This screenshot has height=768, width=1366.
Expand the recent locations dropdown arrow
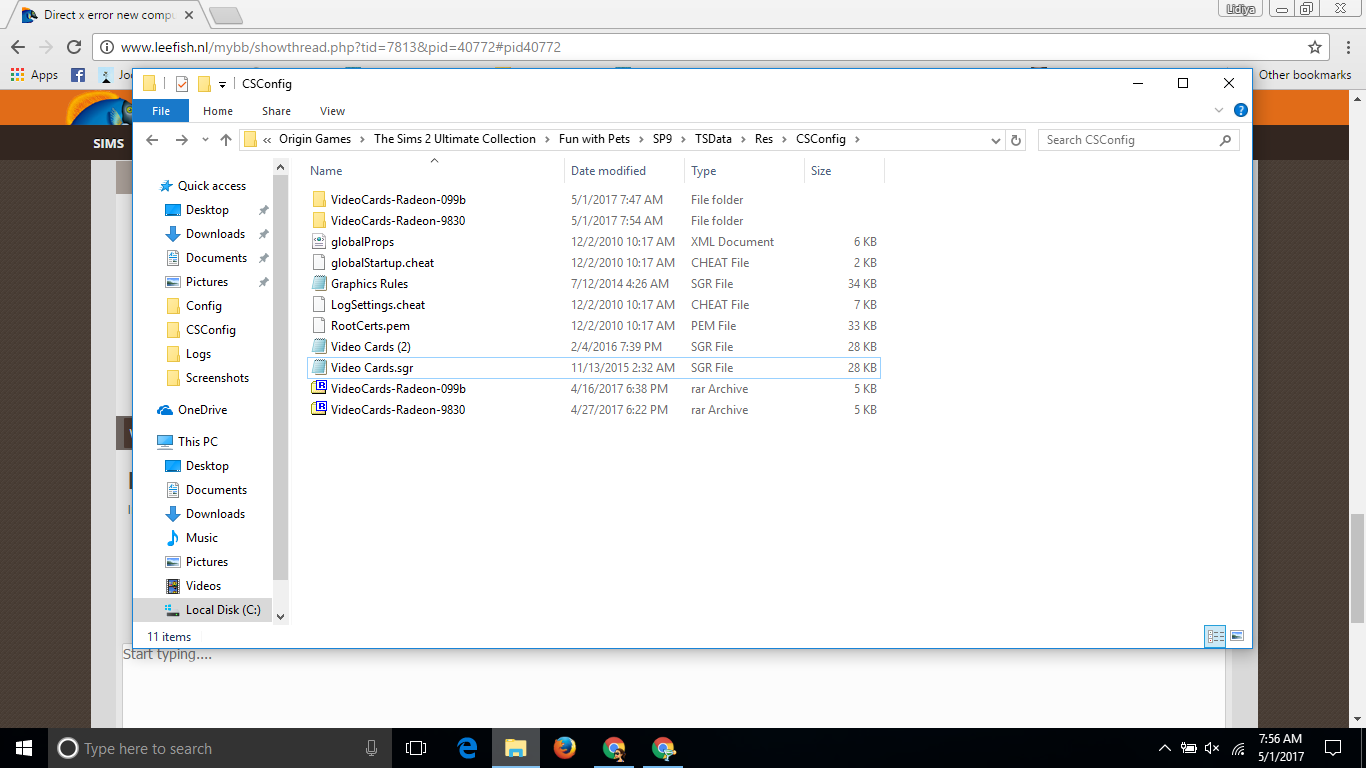205,140
